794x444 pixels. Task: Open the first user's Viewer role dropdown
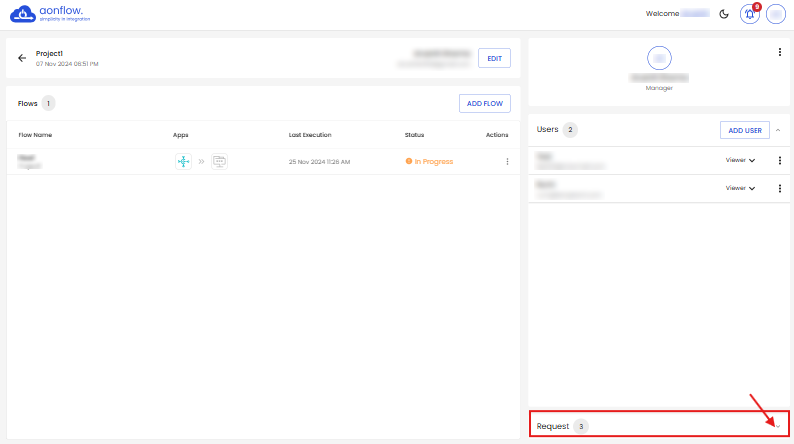pos(740,160)
